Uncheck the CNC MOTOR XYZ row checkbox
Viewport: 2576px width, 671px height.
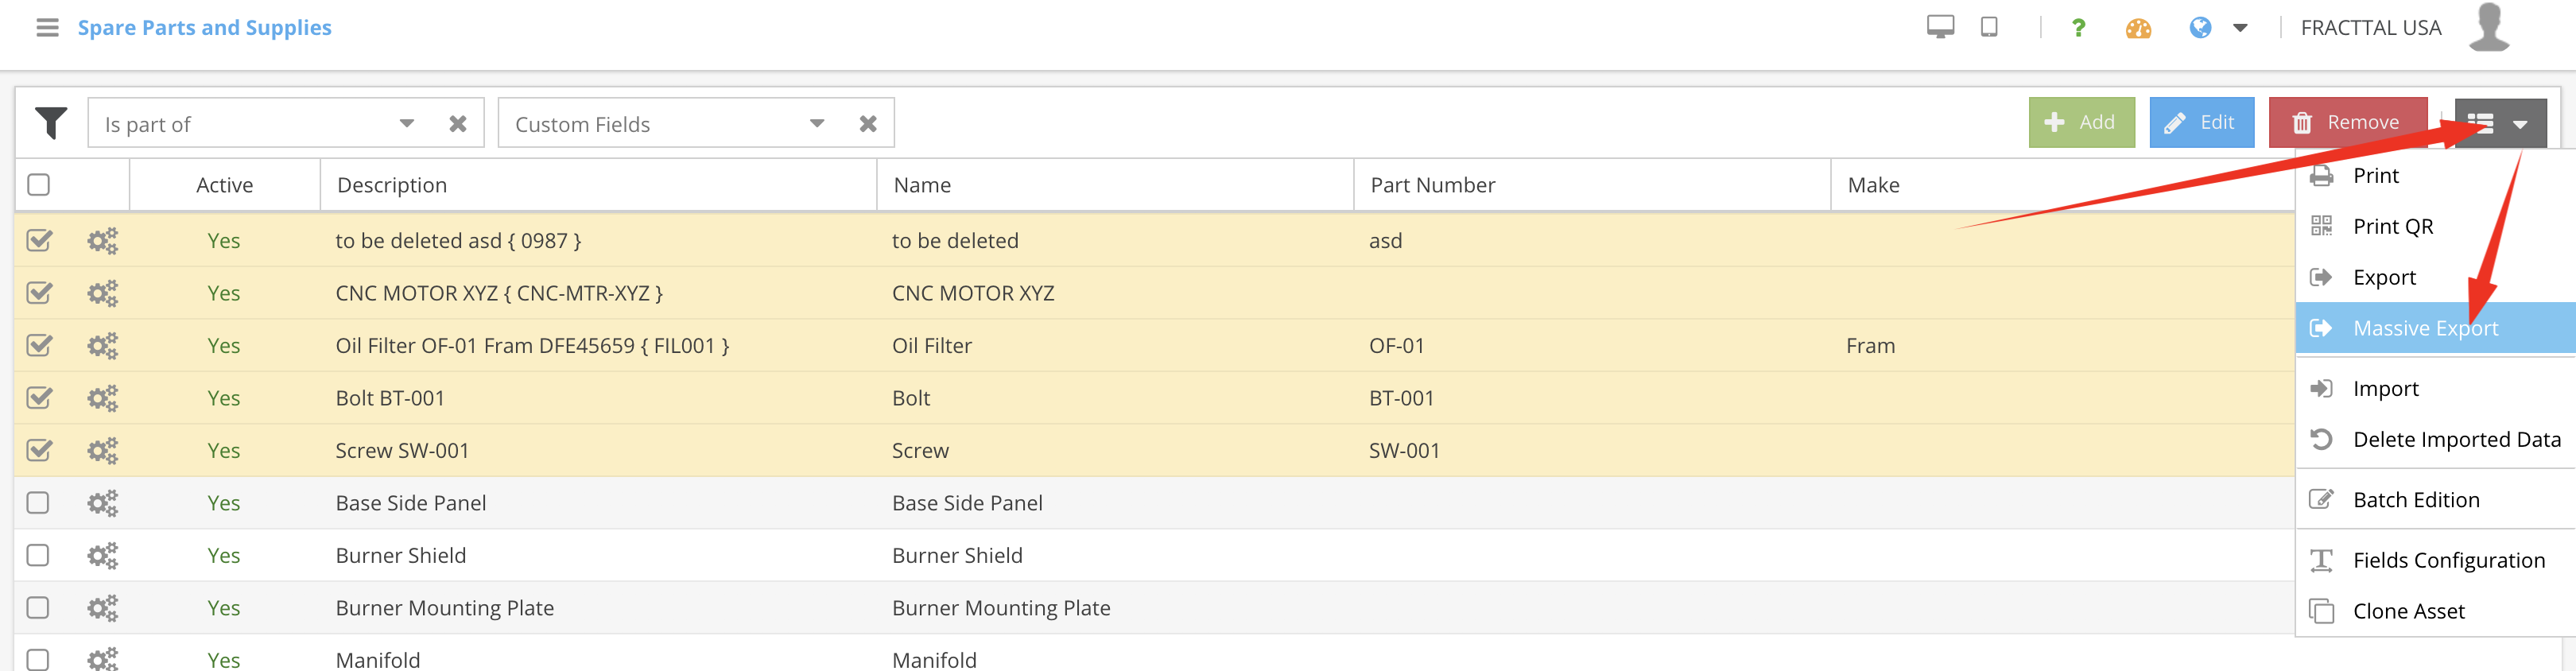click(x=39, y=293)
